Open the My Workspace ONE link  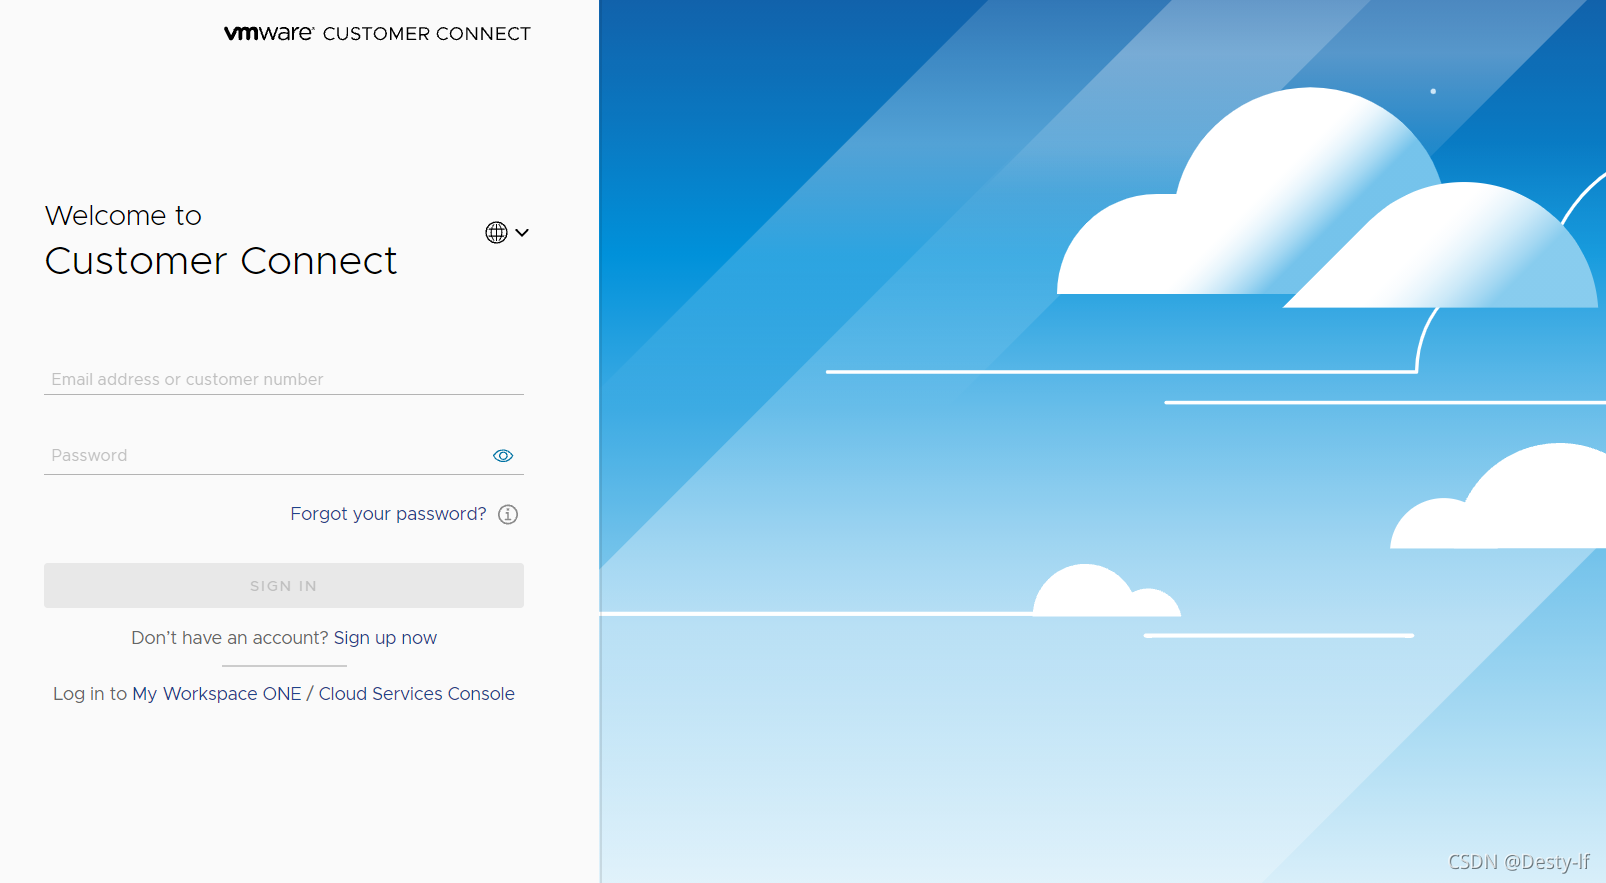217,694
